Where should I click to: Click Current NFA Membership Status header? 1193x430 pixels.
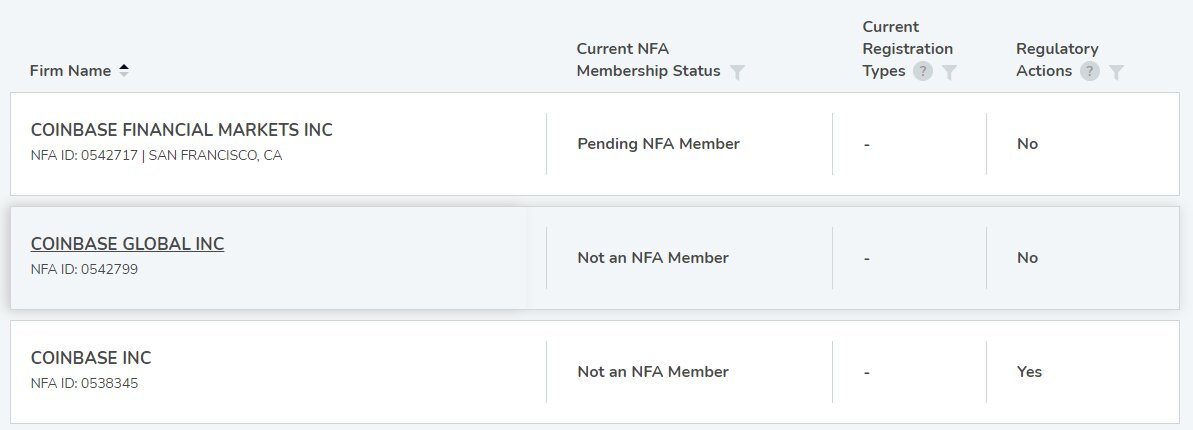pyautogui.click(x=648, y=60)
